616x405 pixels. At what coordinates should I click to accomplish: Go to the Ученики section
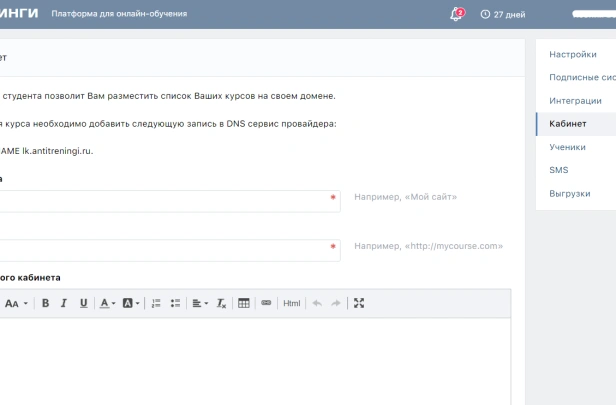click(567, 147)
